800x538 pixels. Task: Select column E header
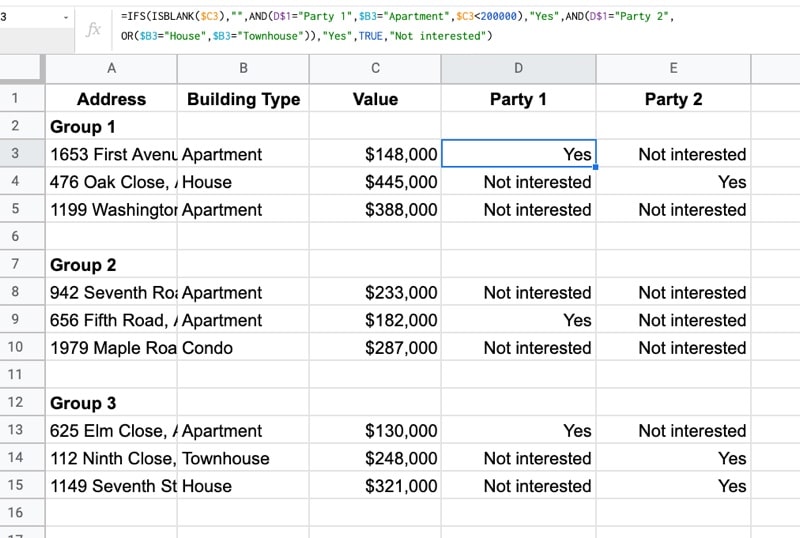tap(673, 68)
